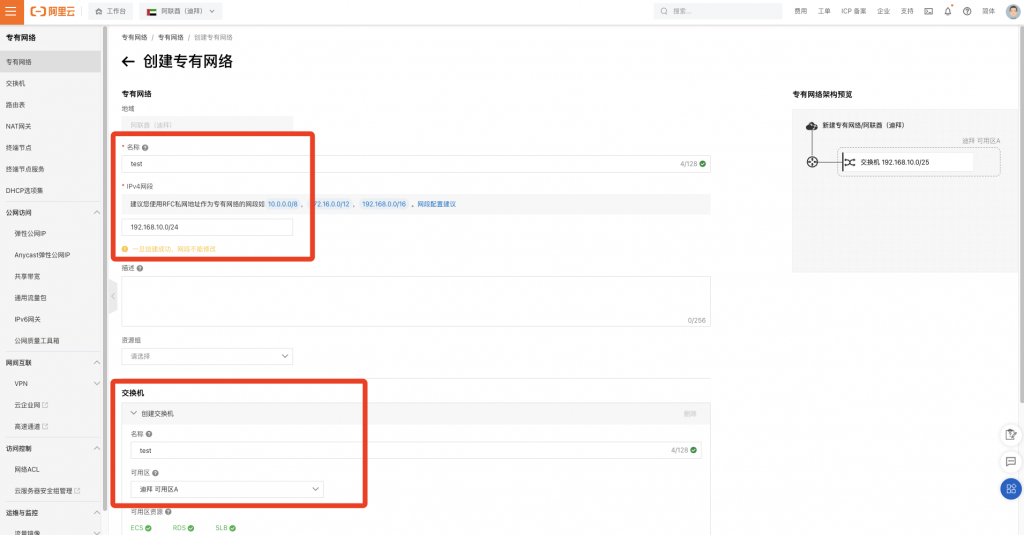Click the help icon next to 可用区资源
Image resolution: width=1024 pixels, height=535 pixels.
coord(168,512)
